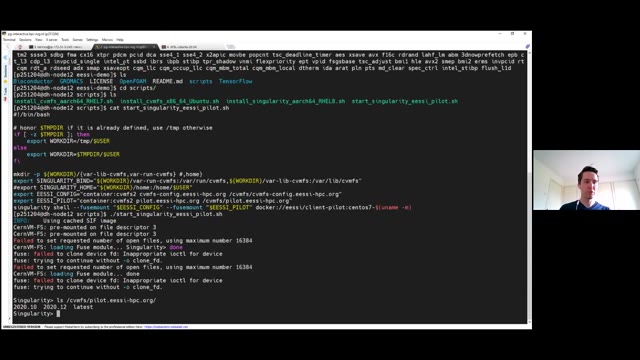Click the 'start_singularity_eessi_pilot.sh' file name in ls output
The width and height of the screenshot is (640, 360).
(x=404, y=101)
